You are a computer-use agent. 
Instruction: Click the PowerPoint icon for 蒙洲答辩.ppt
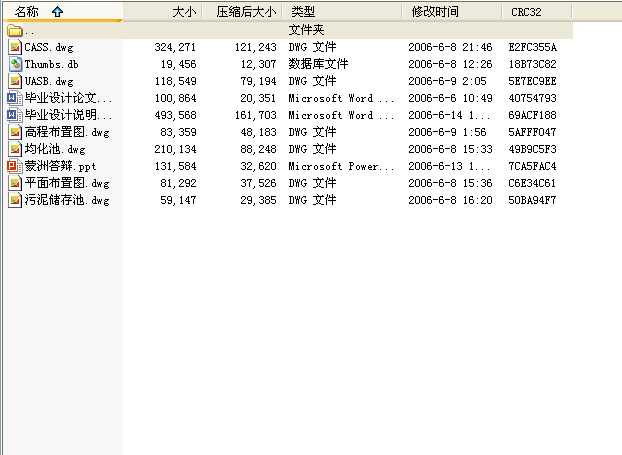[15, 166]
